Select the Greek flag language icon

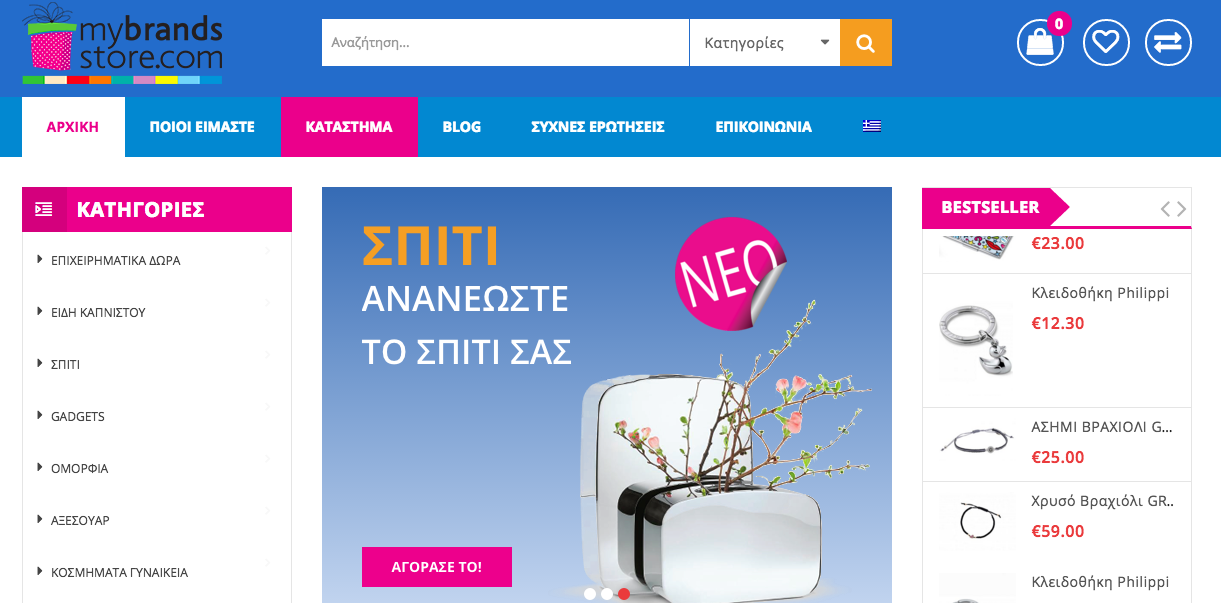[872, 126]
